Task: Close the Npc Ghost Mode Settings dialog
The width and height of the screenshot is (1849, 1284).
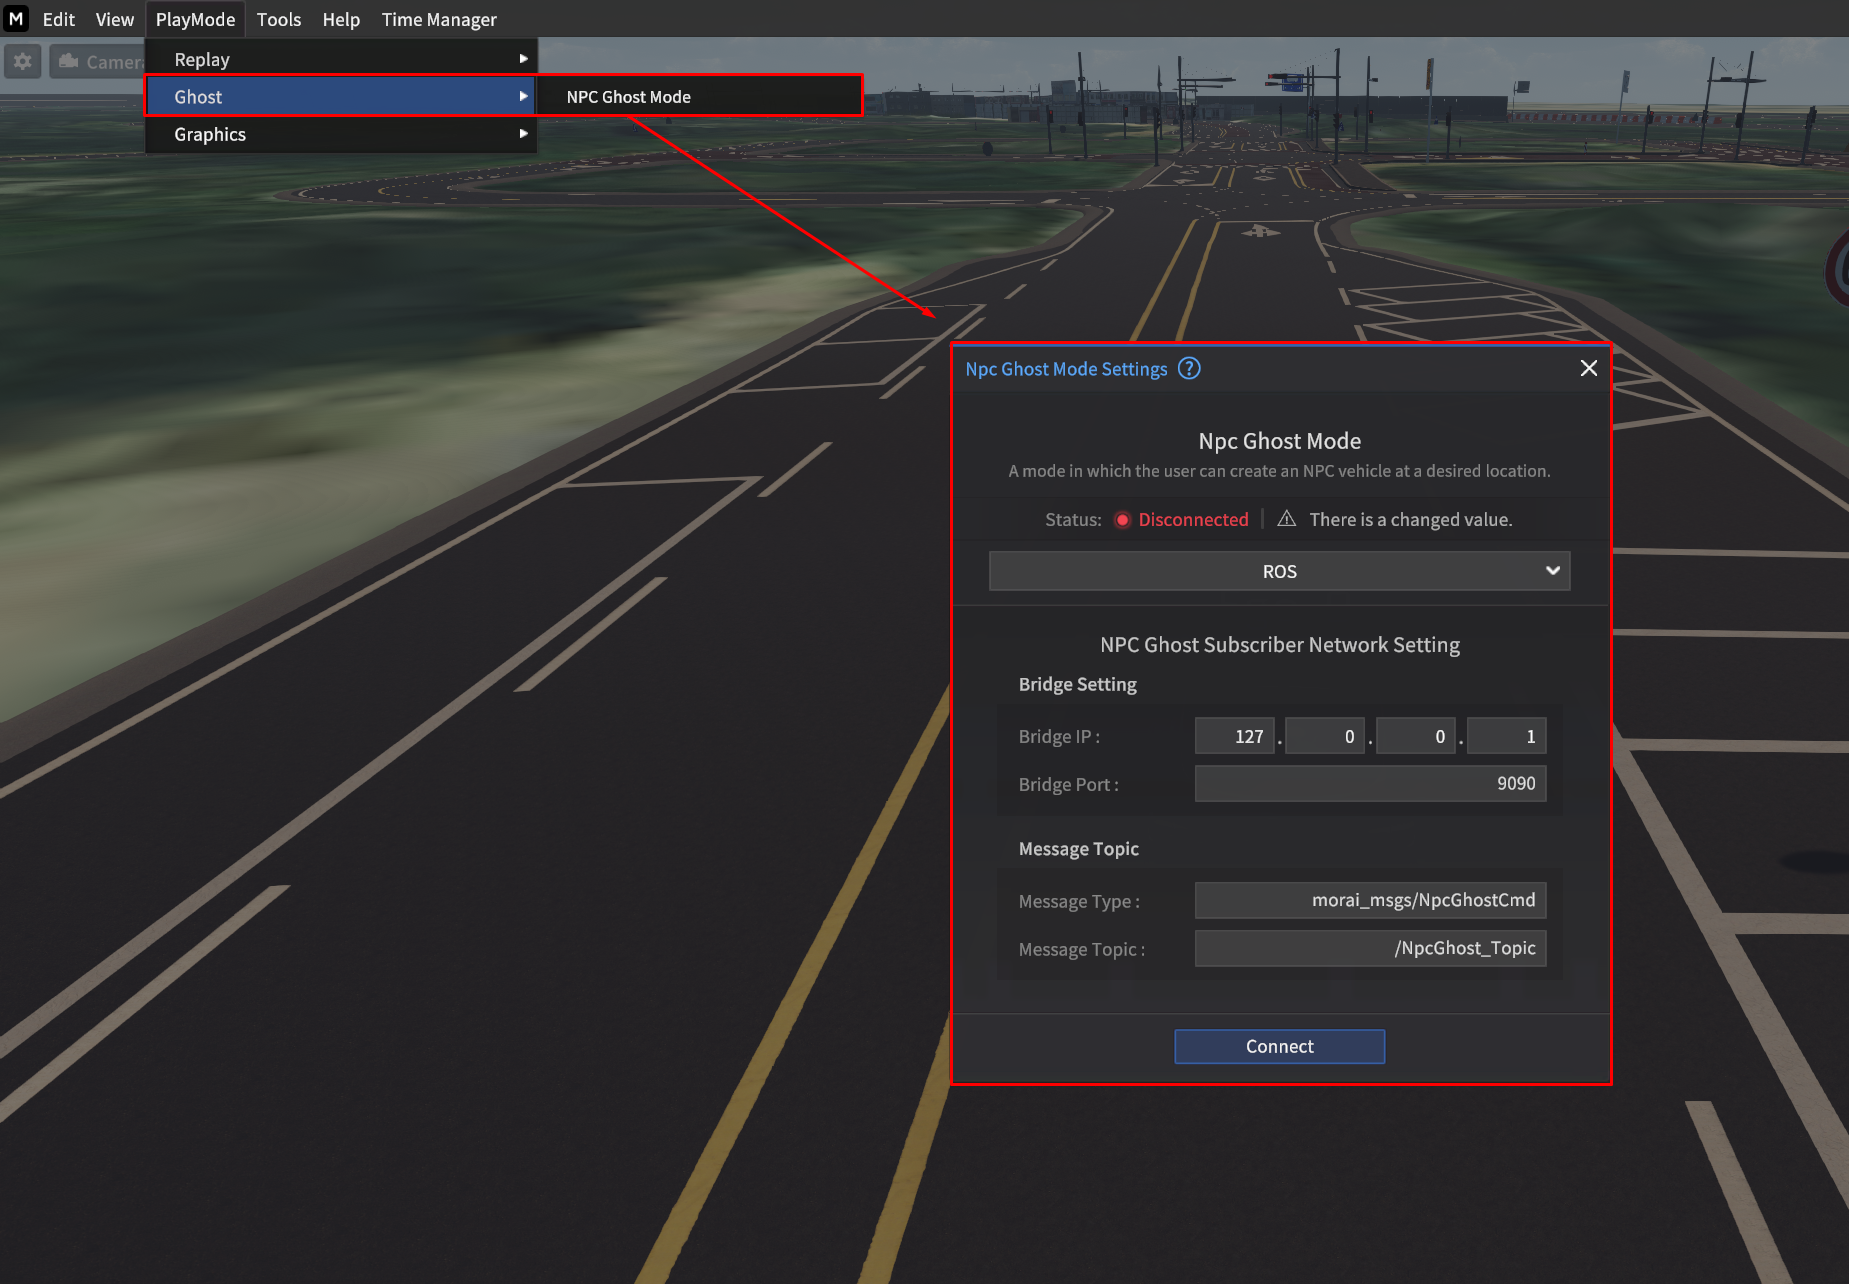Action: coord(1588,369)
